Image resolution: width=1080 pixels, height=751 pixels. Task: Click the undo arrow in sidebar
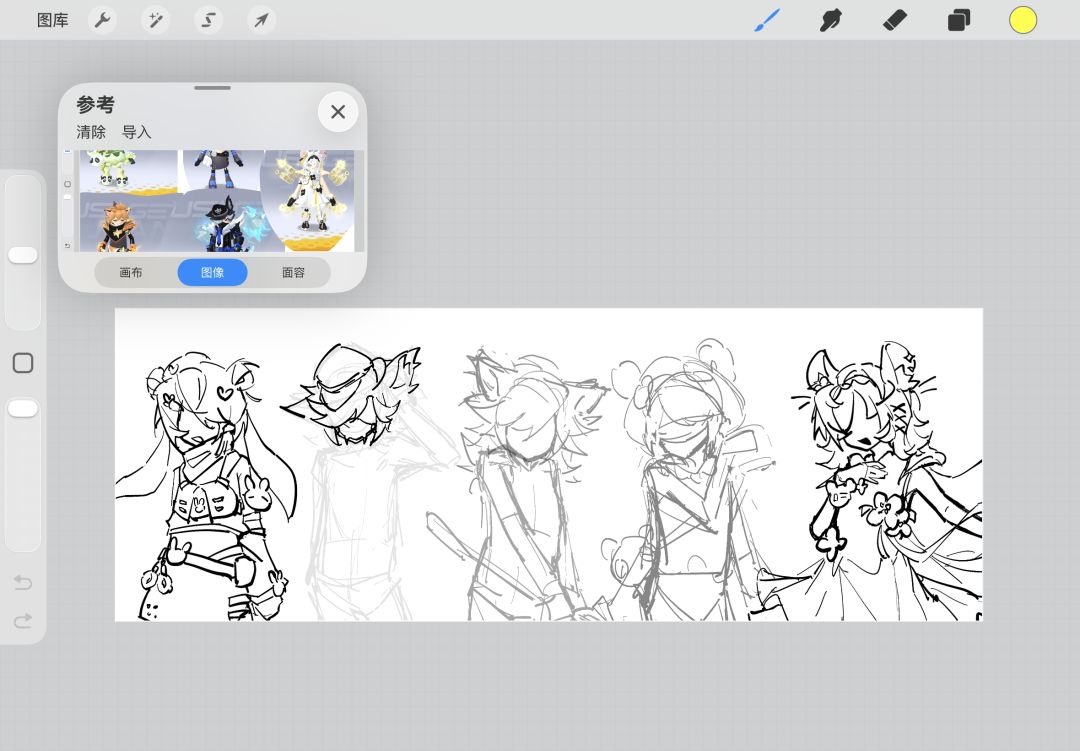pyautogui.click(x=23, y=583)
